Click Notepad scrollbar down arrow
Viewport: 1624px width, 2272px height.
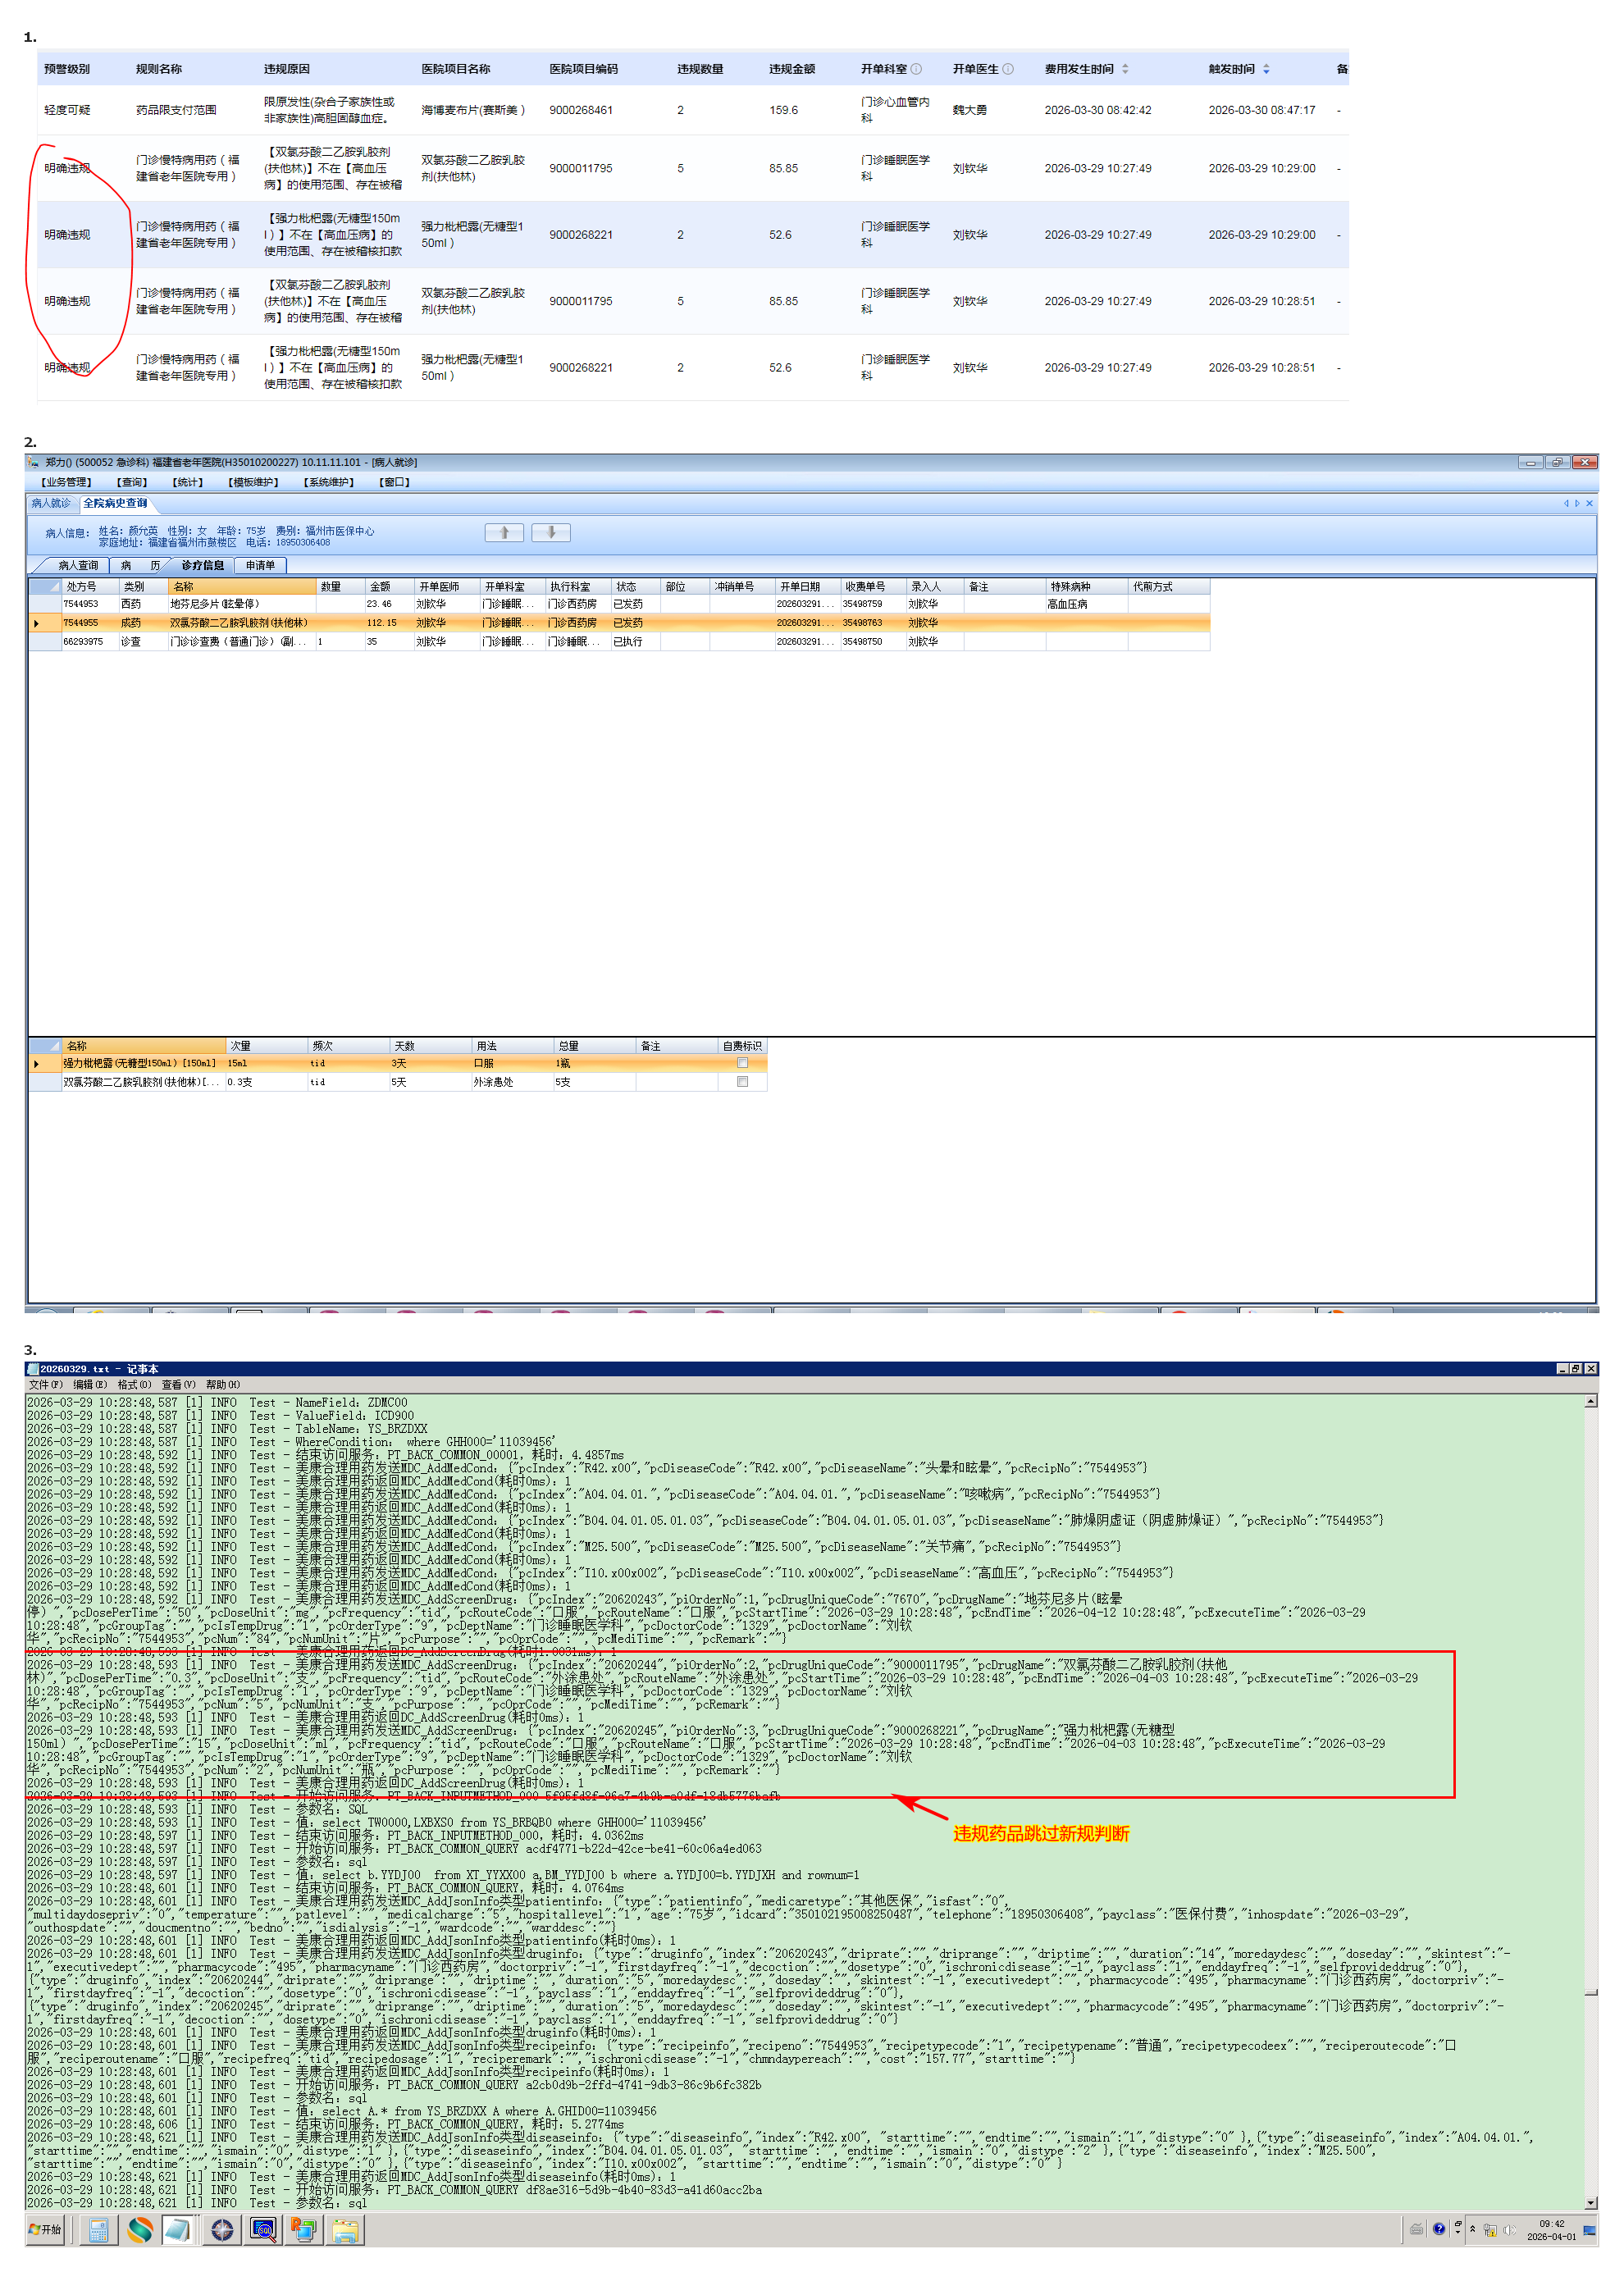[1590, 2204]
